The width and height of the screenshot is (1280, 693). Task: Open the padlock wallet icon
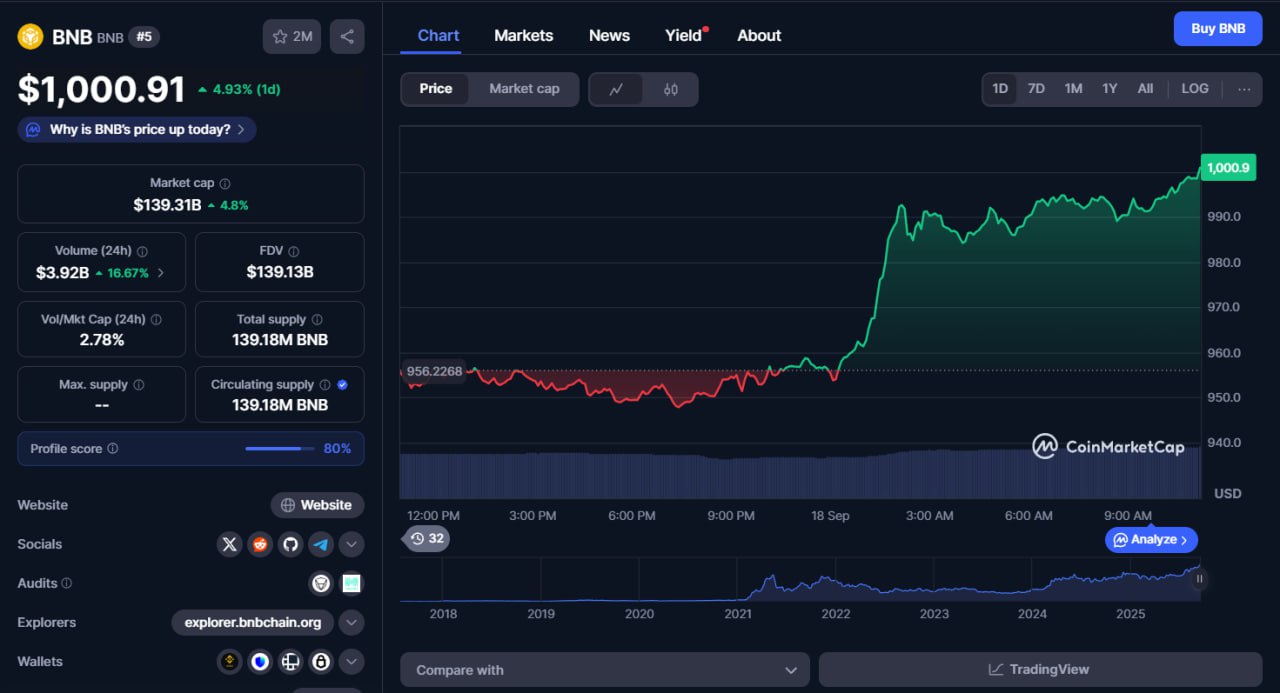click(321, 661)
